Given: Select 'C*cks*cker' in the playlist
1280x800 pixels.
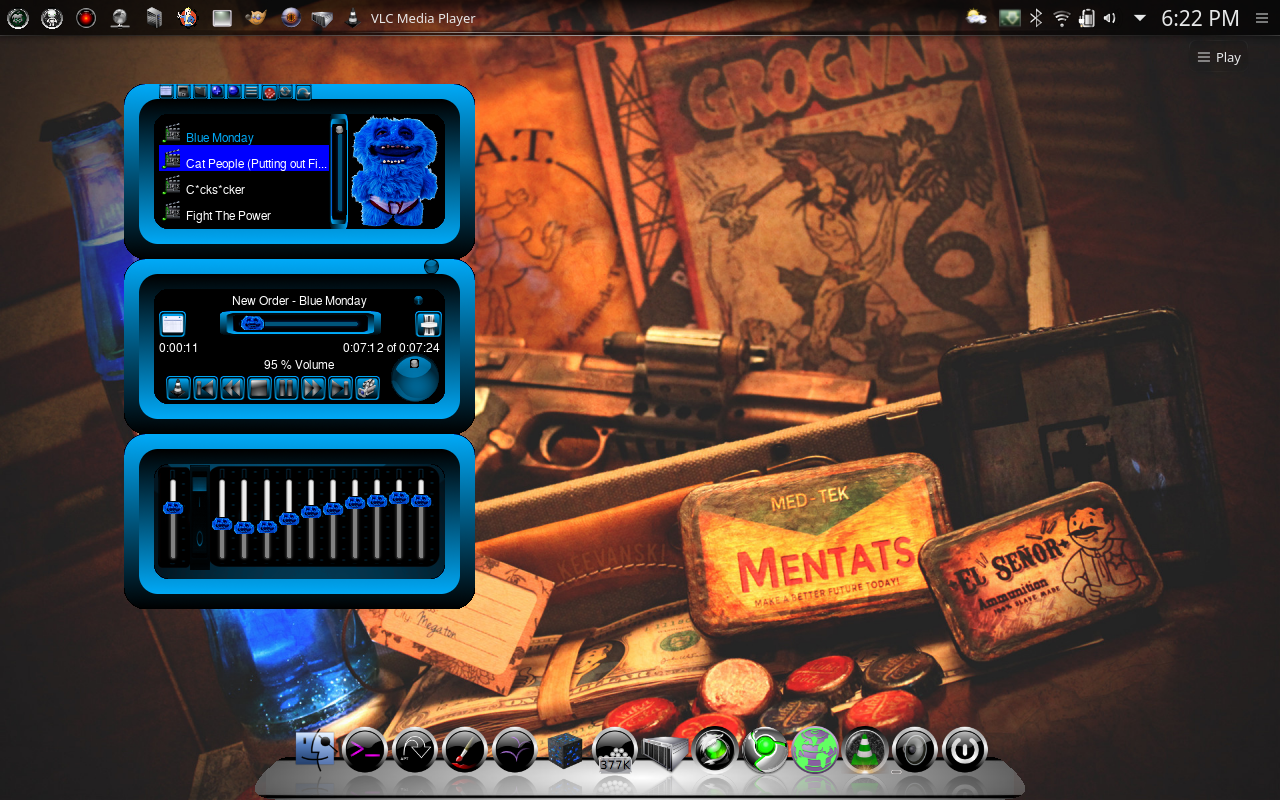Looking at the screenshot, I should click(215, 189).
